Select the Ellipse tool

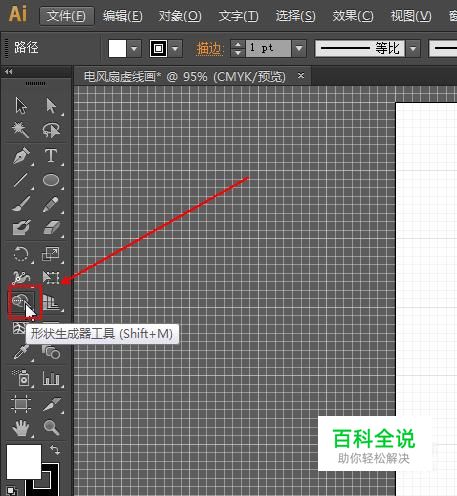coord(51,180)
